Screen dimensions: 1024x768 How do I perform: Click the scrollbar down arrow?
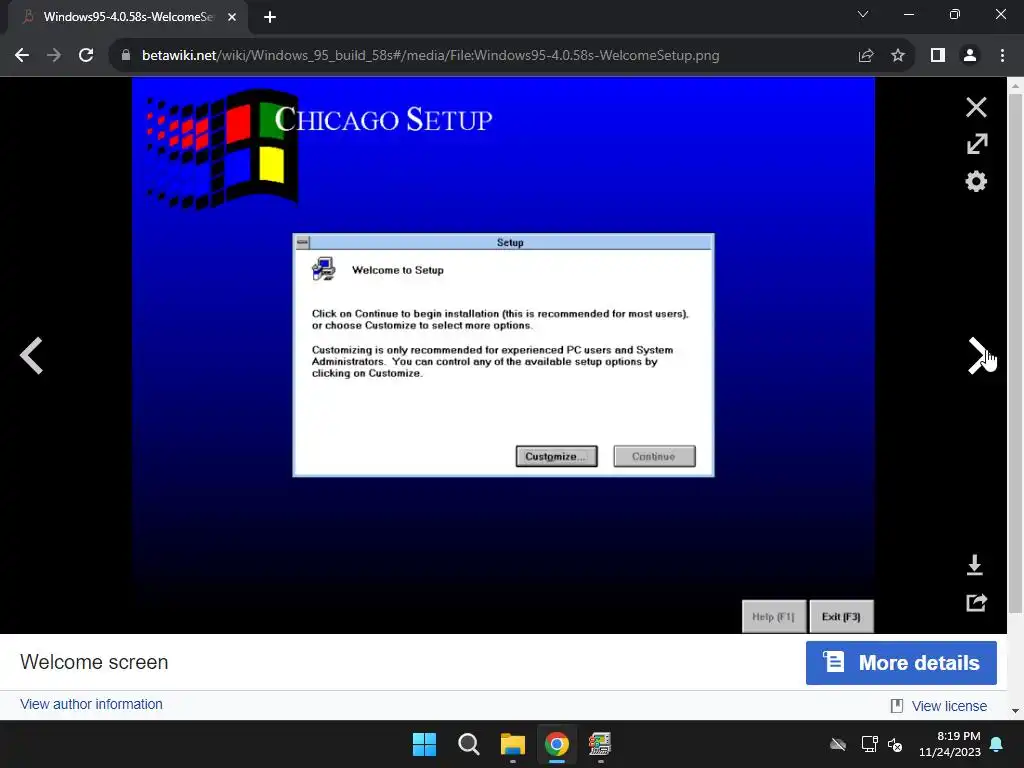[x=1015, y=711]
